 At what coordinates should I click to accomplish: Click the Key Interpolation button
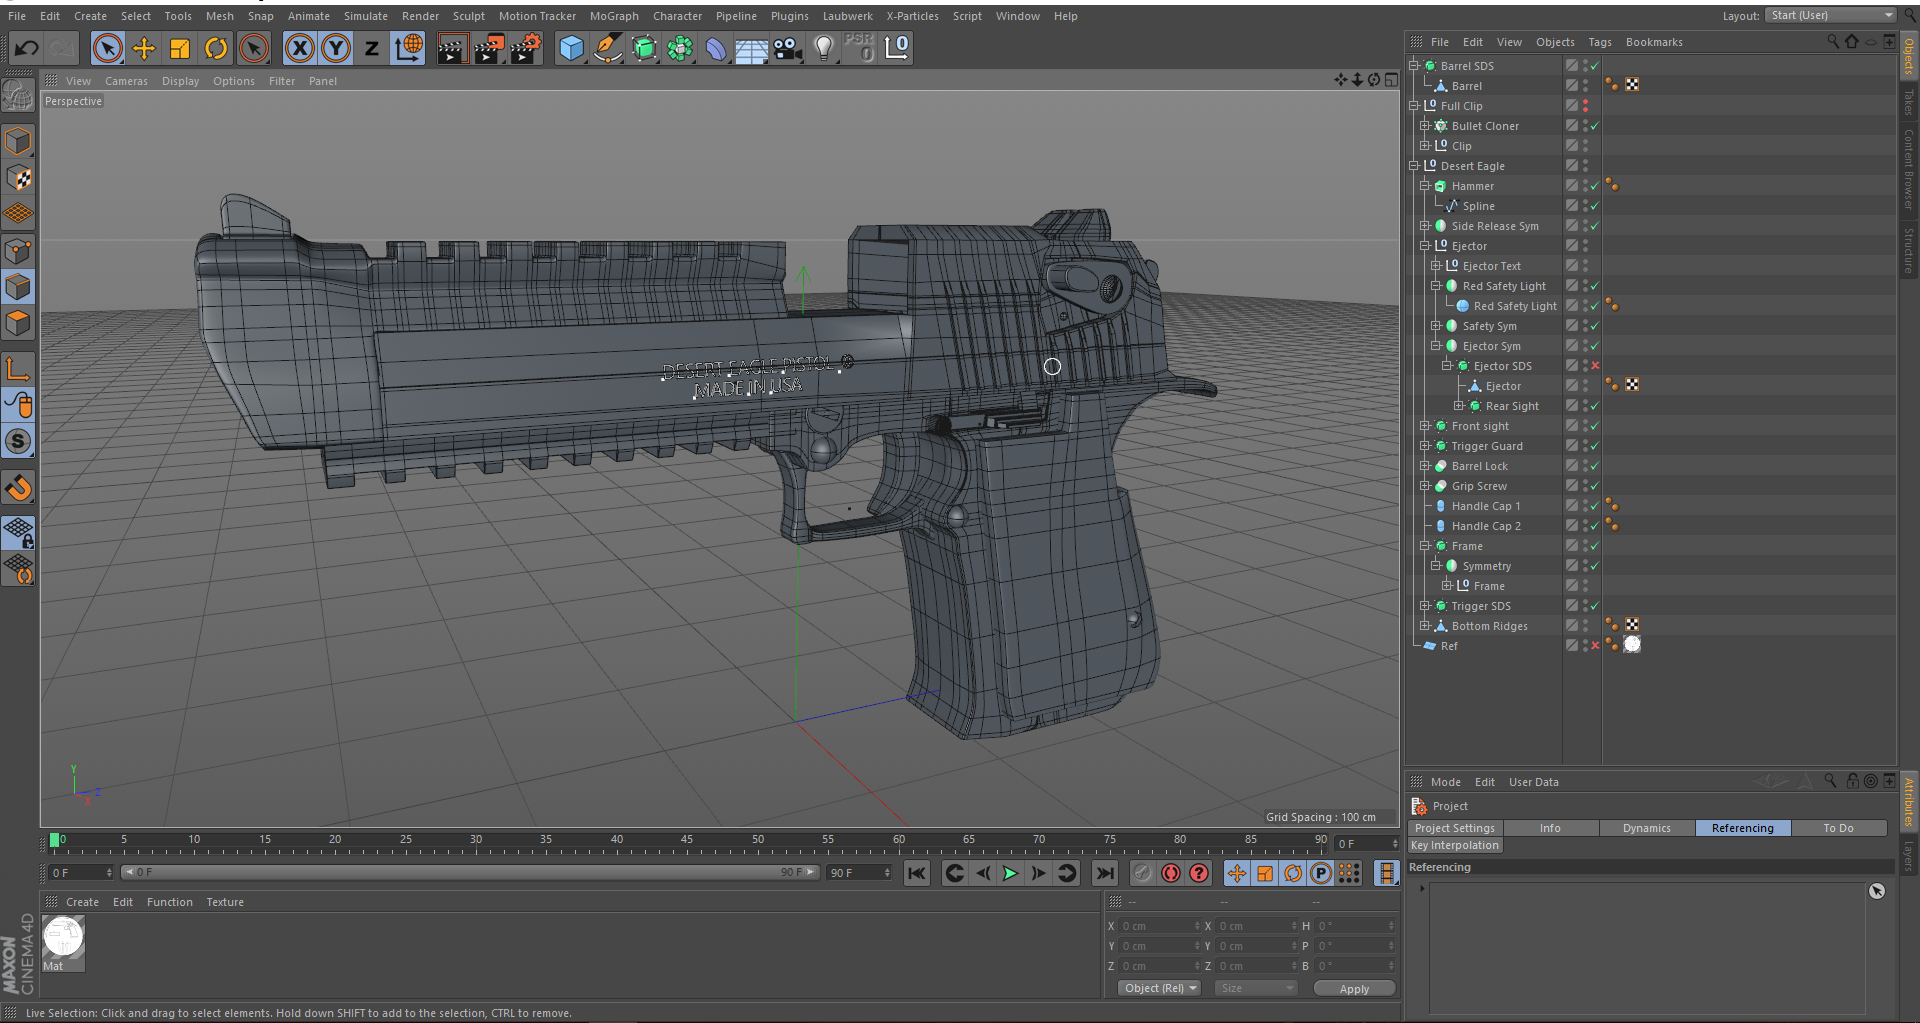(x=1455, y=845)
